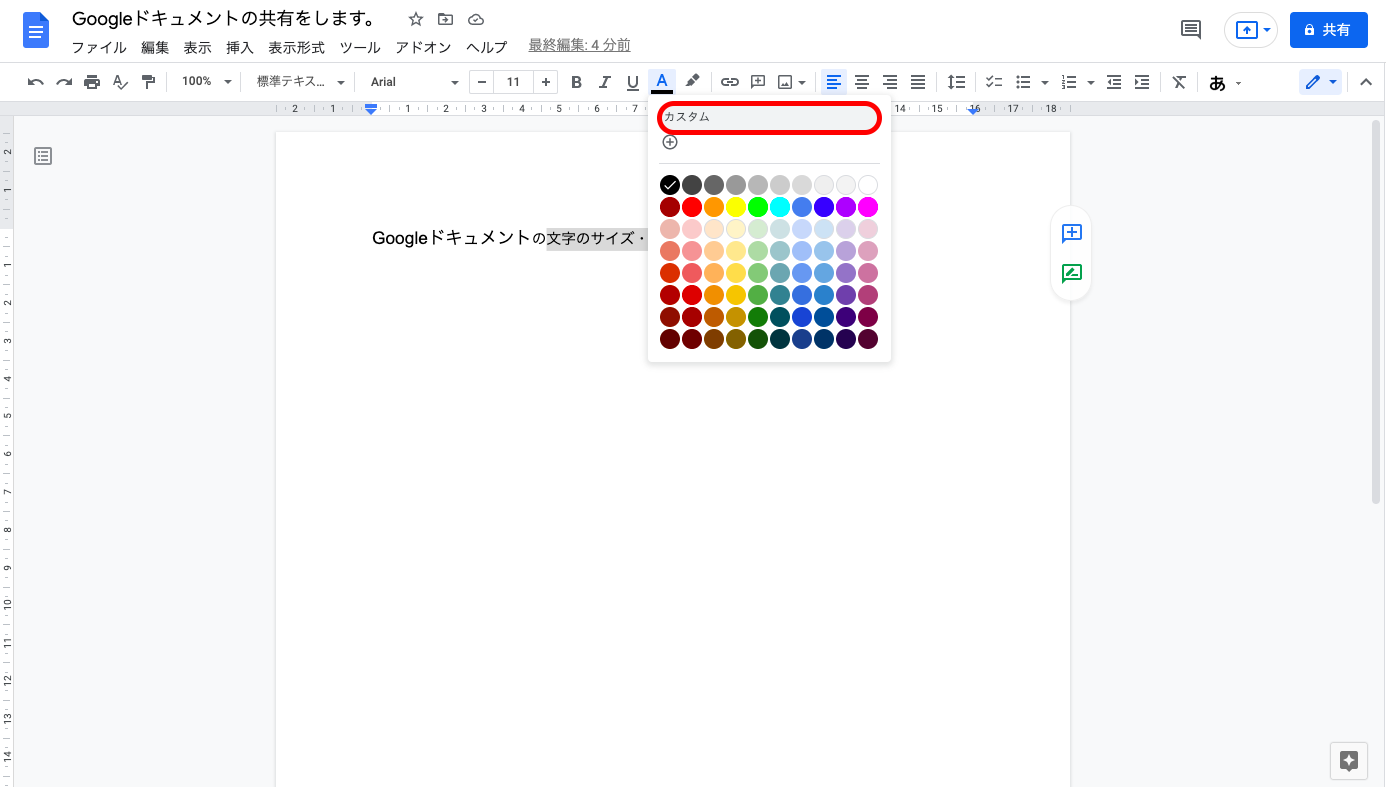
Task: Select the pure red color swatch
Action: click(692, 207)
